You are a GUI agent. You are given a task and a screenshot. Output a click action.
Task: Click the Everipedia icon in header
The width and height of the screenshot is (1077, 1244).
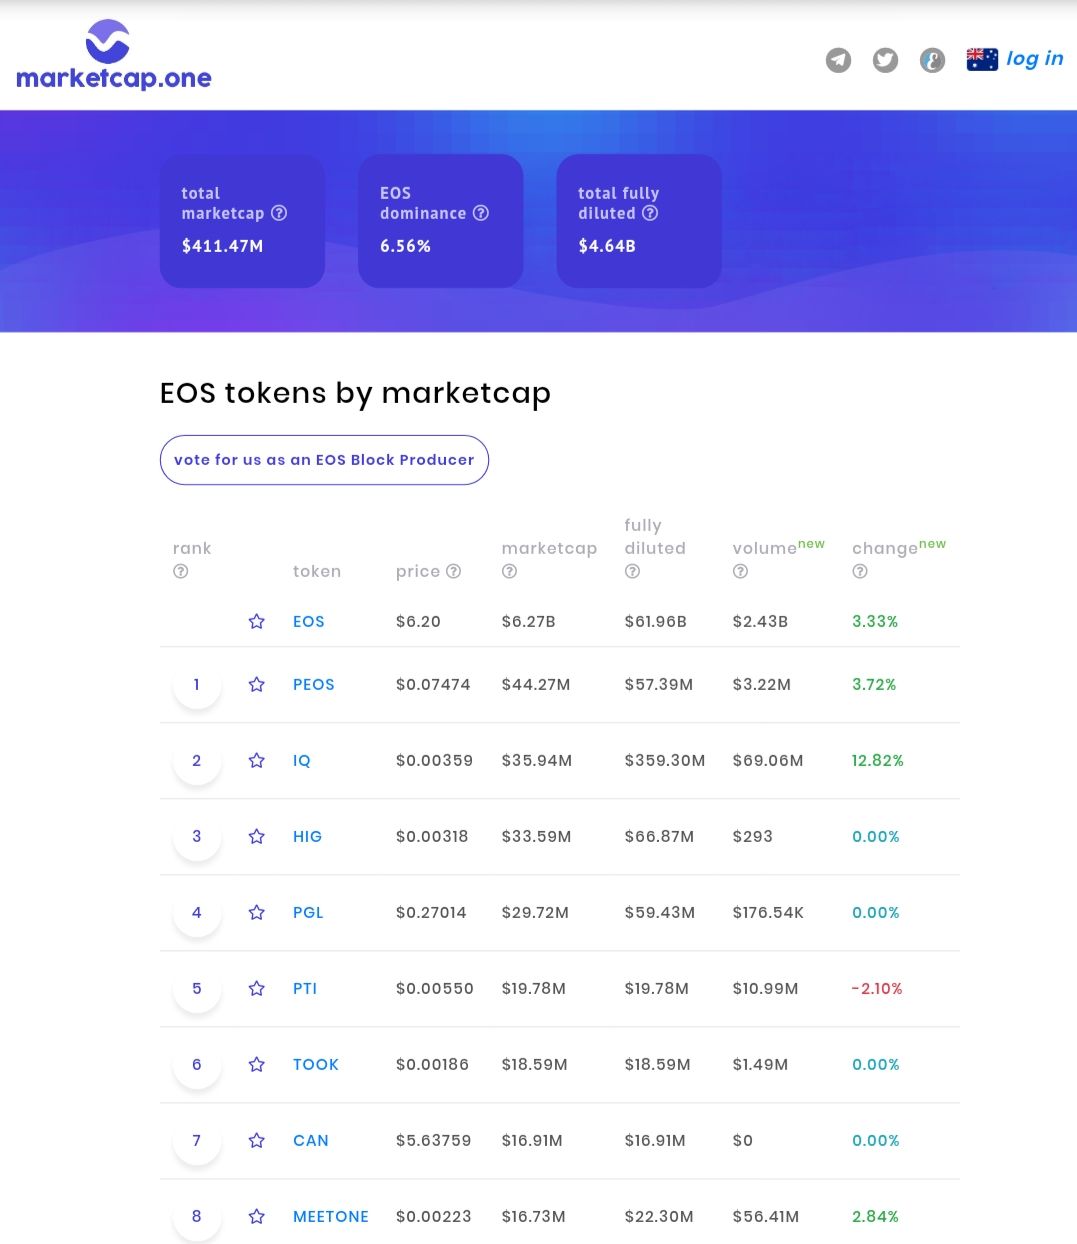tap(932, 60)
